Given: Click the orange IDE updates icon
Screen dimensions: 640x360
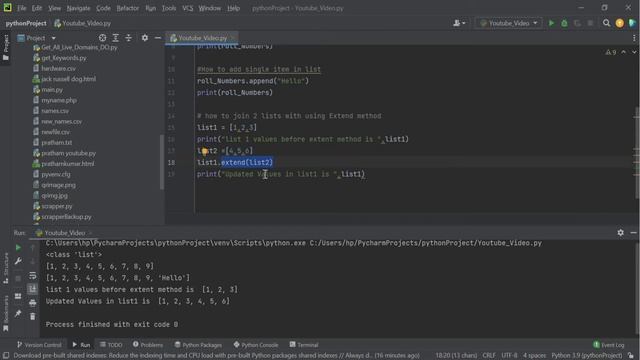Looking at the screenshot, I should 620,23.
